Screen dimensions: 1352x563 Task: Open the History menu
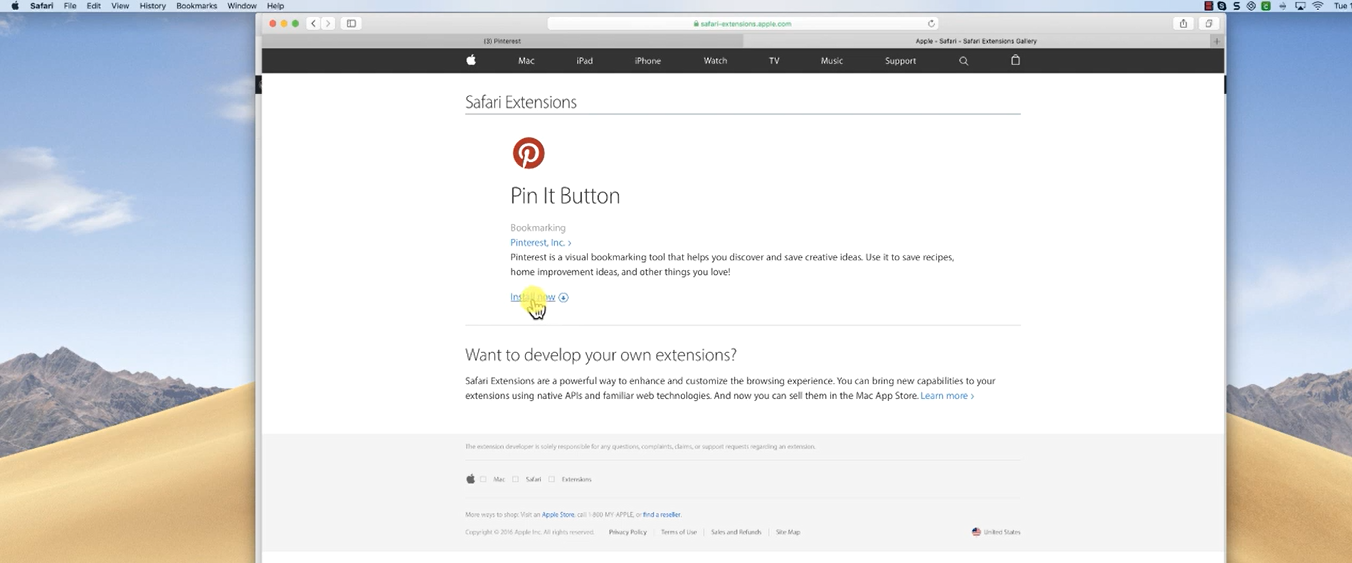152,6
